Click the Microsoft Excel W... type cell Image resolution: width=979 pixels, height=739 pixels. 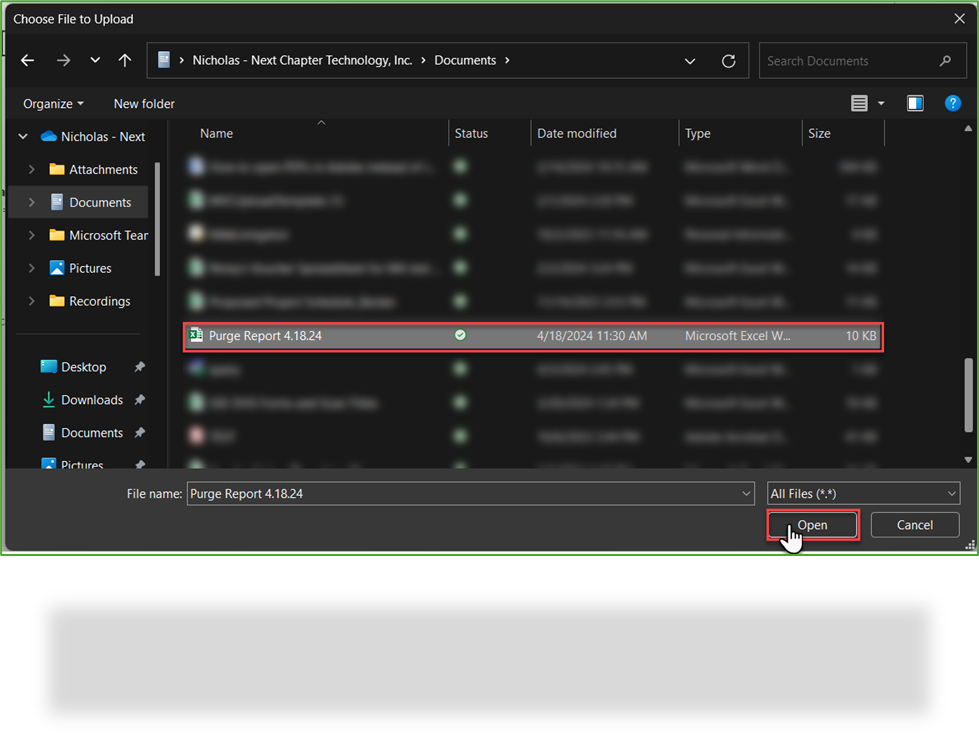tap(737, 336)
